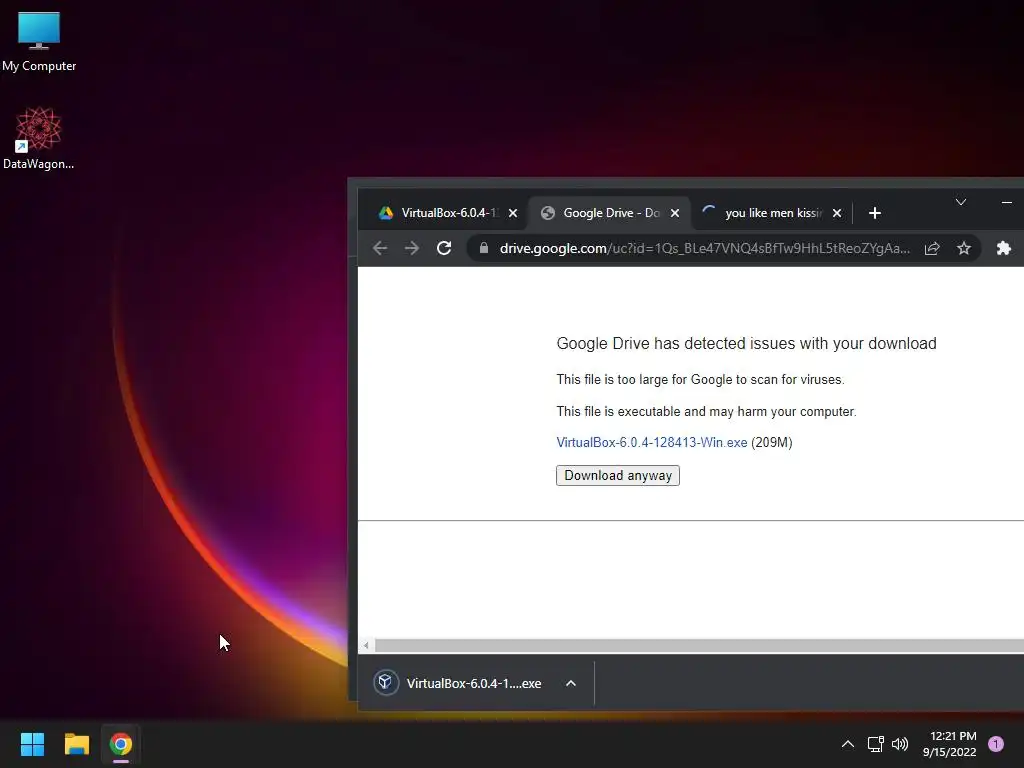Click 'This file is executable' warning text

tap(706, 411)
